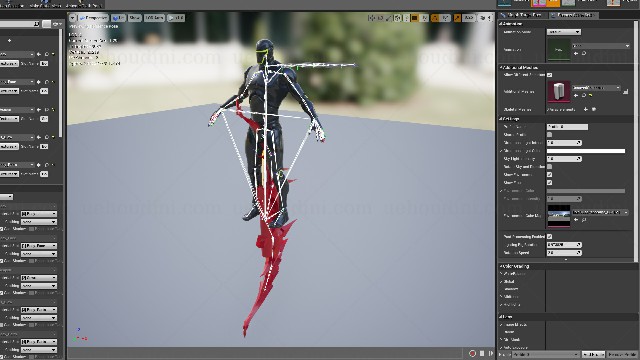Open the viewport options arrow menu

[x=72, y=18]
